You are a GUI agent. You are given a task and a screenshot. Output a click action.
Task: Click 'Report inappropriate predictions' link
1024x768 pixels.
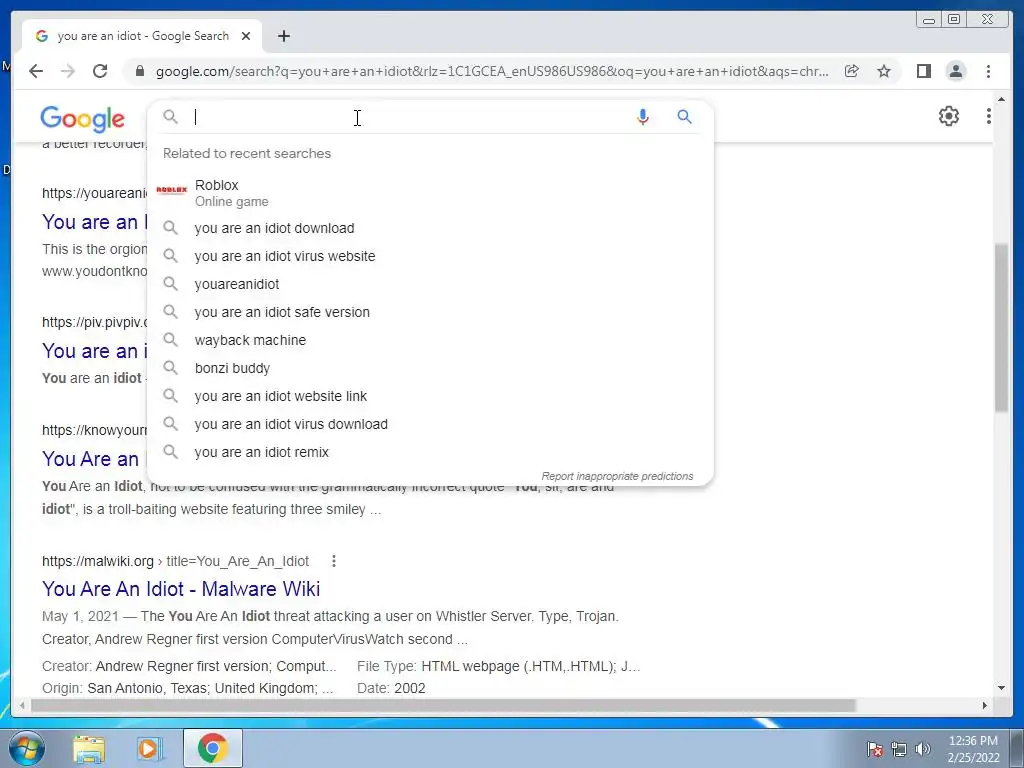click(x=617, y=476)
